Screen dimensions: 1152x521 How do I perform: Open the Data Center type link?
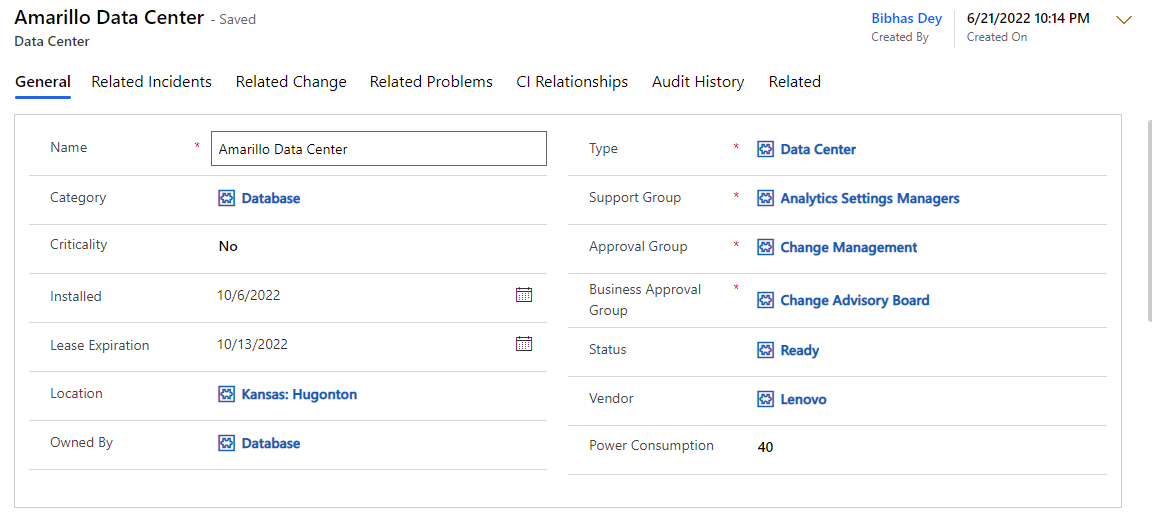(818, 149)
